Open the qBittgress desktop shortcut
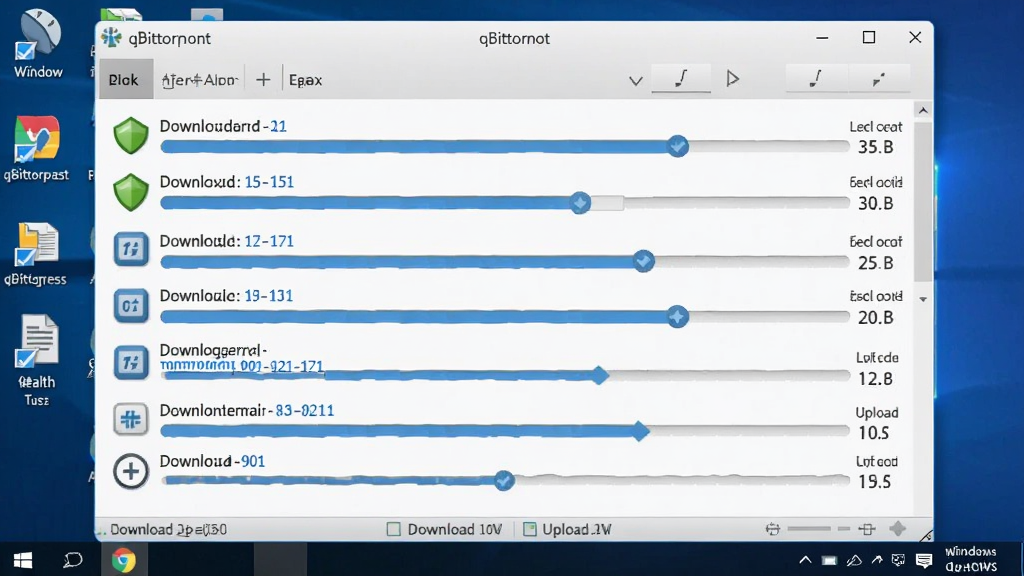1024x576 pixels. coord(35,253)
